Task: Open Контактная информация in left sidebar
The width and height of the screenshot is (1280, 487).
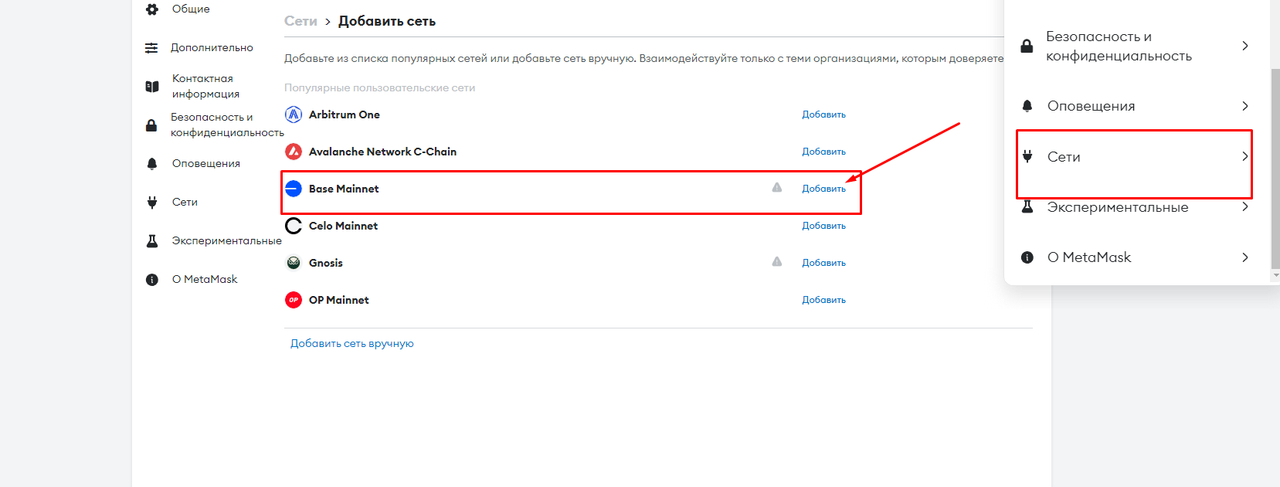Action: tap(206, 86)
